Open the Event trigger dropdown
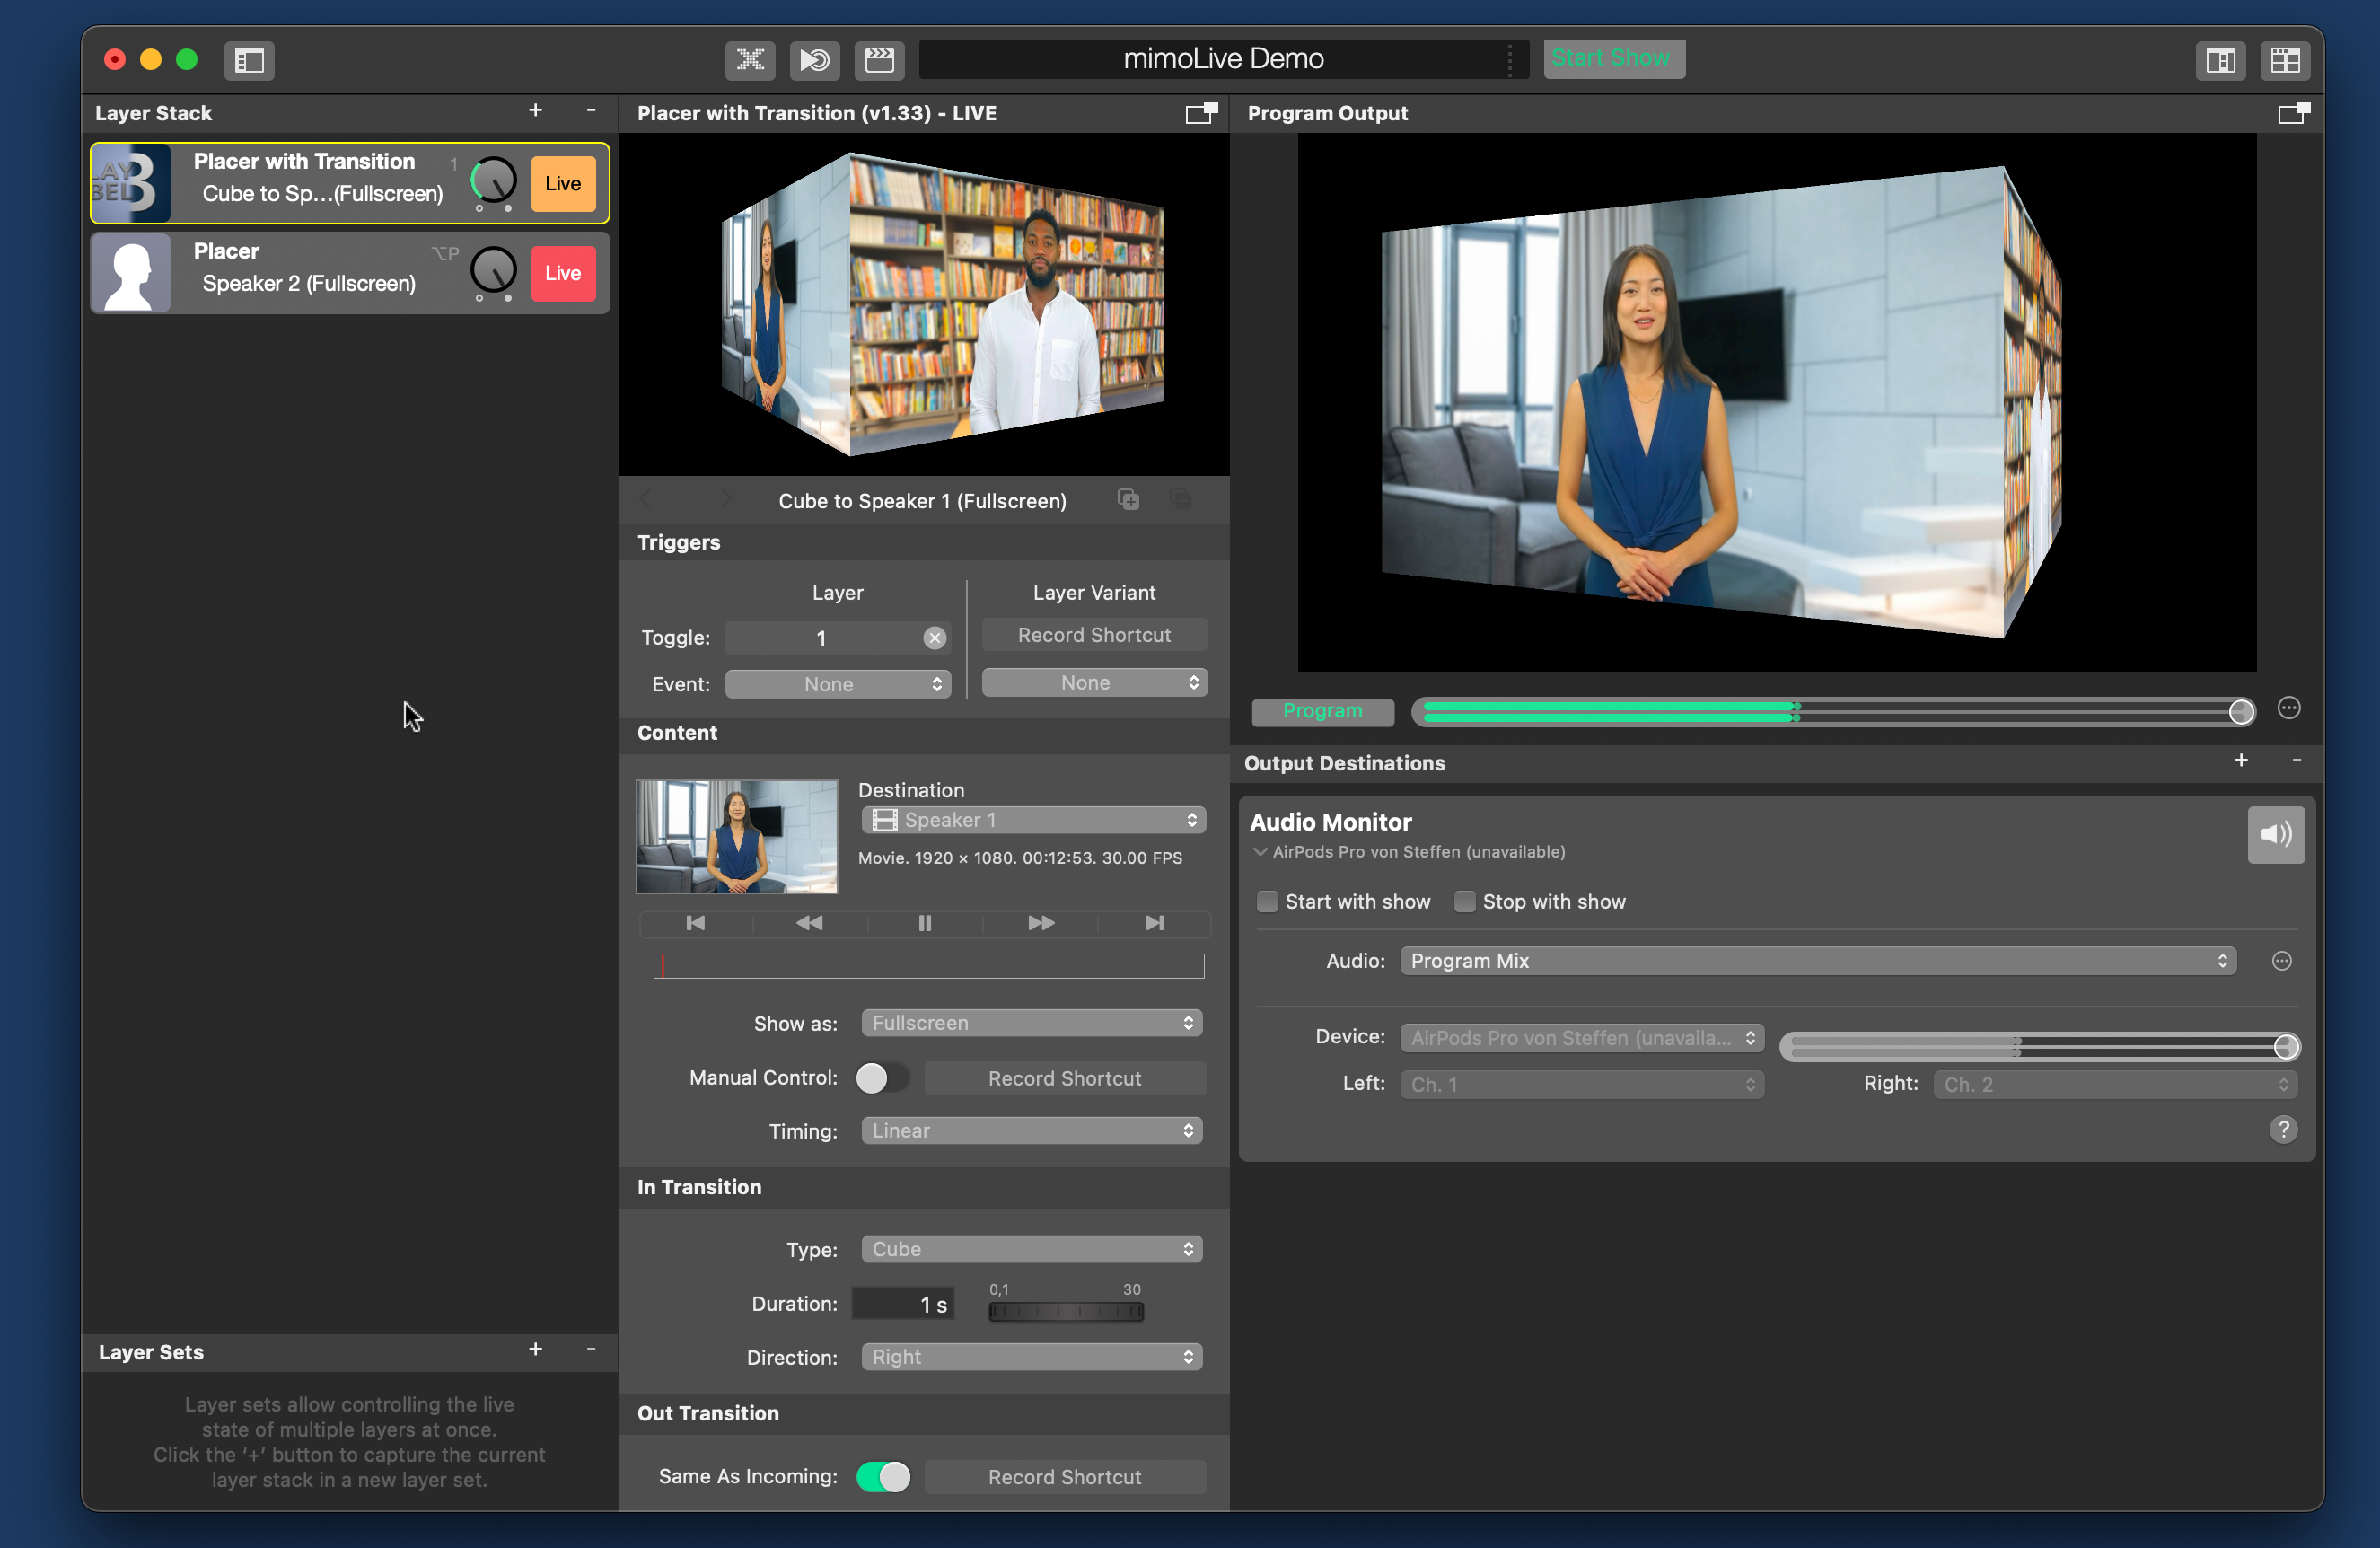Viewport: 2380px width, 1548px height. [838, 684]
